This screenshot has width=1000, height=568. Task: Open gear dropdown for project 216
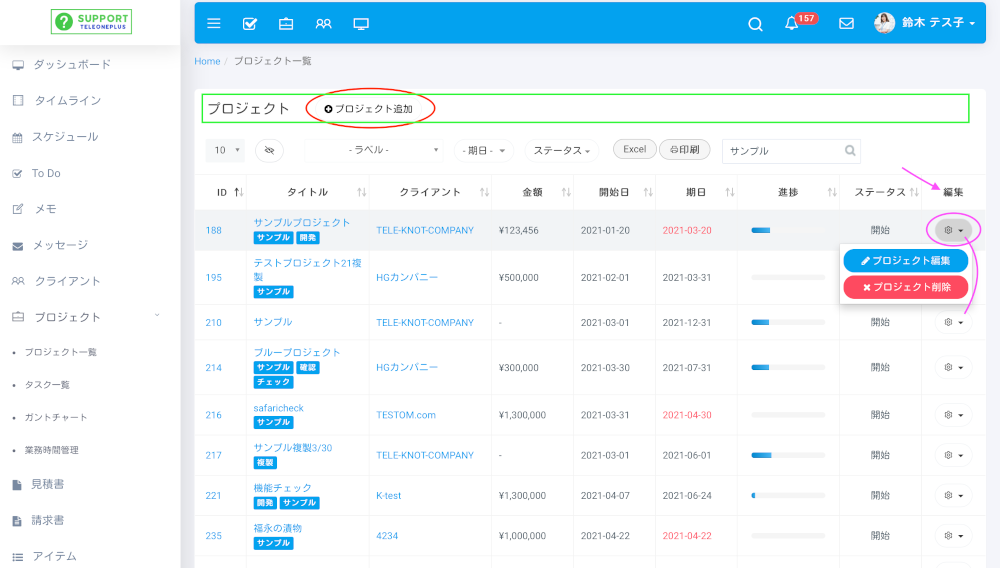(x=953, y=415)
